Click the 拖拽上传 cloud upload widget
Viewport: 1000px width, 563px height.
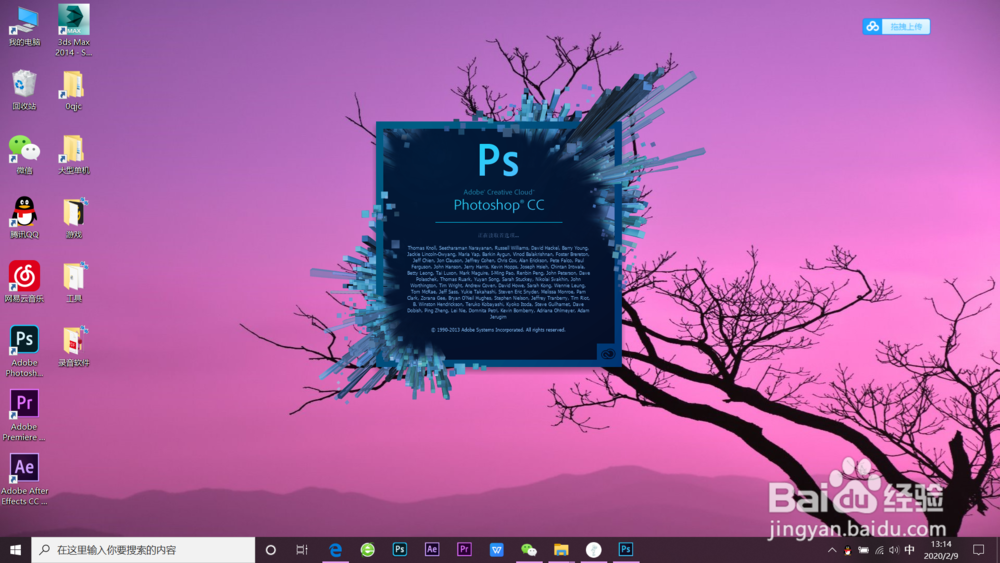pos(896,26)
